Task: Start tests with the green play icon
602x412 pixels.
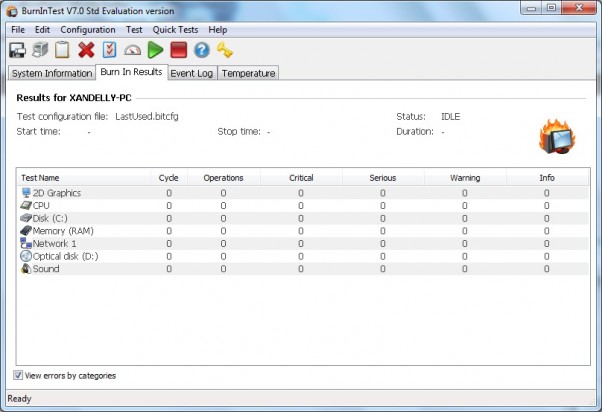Action: pos(155,50)
